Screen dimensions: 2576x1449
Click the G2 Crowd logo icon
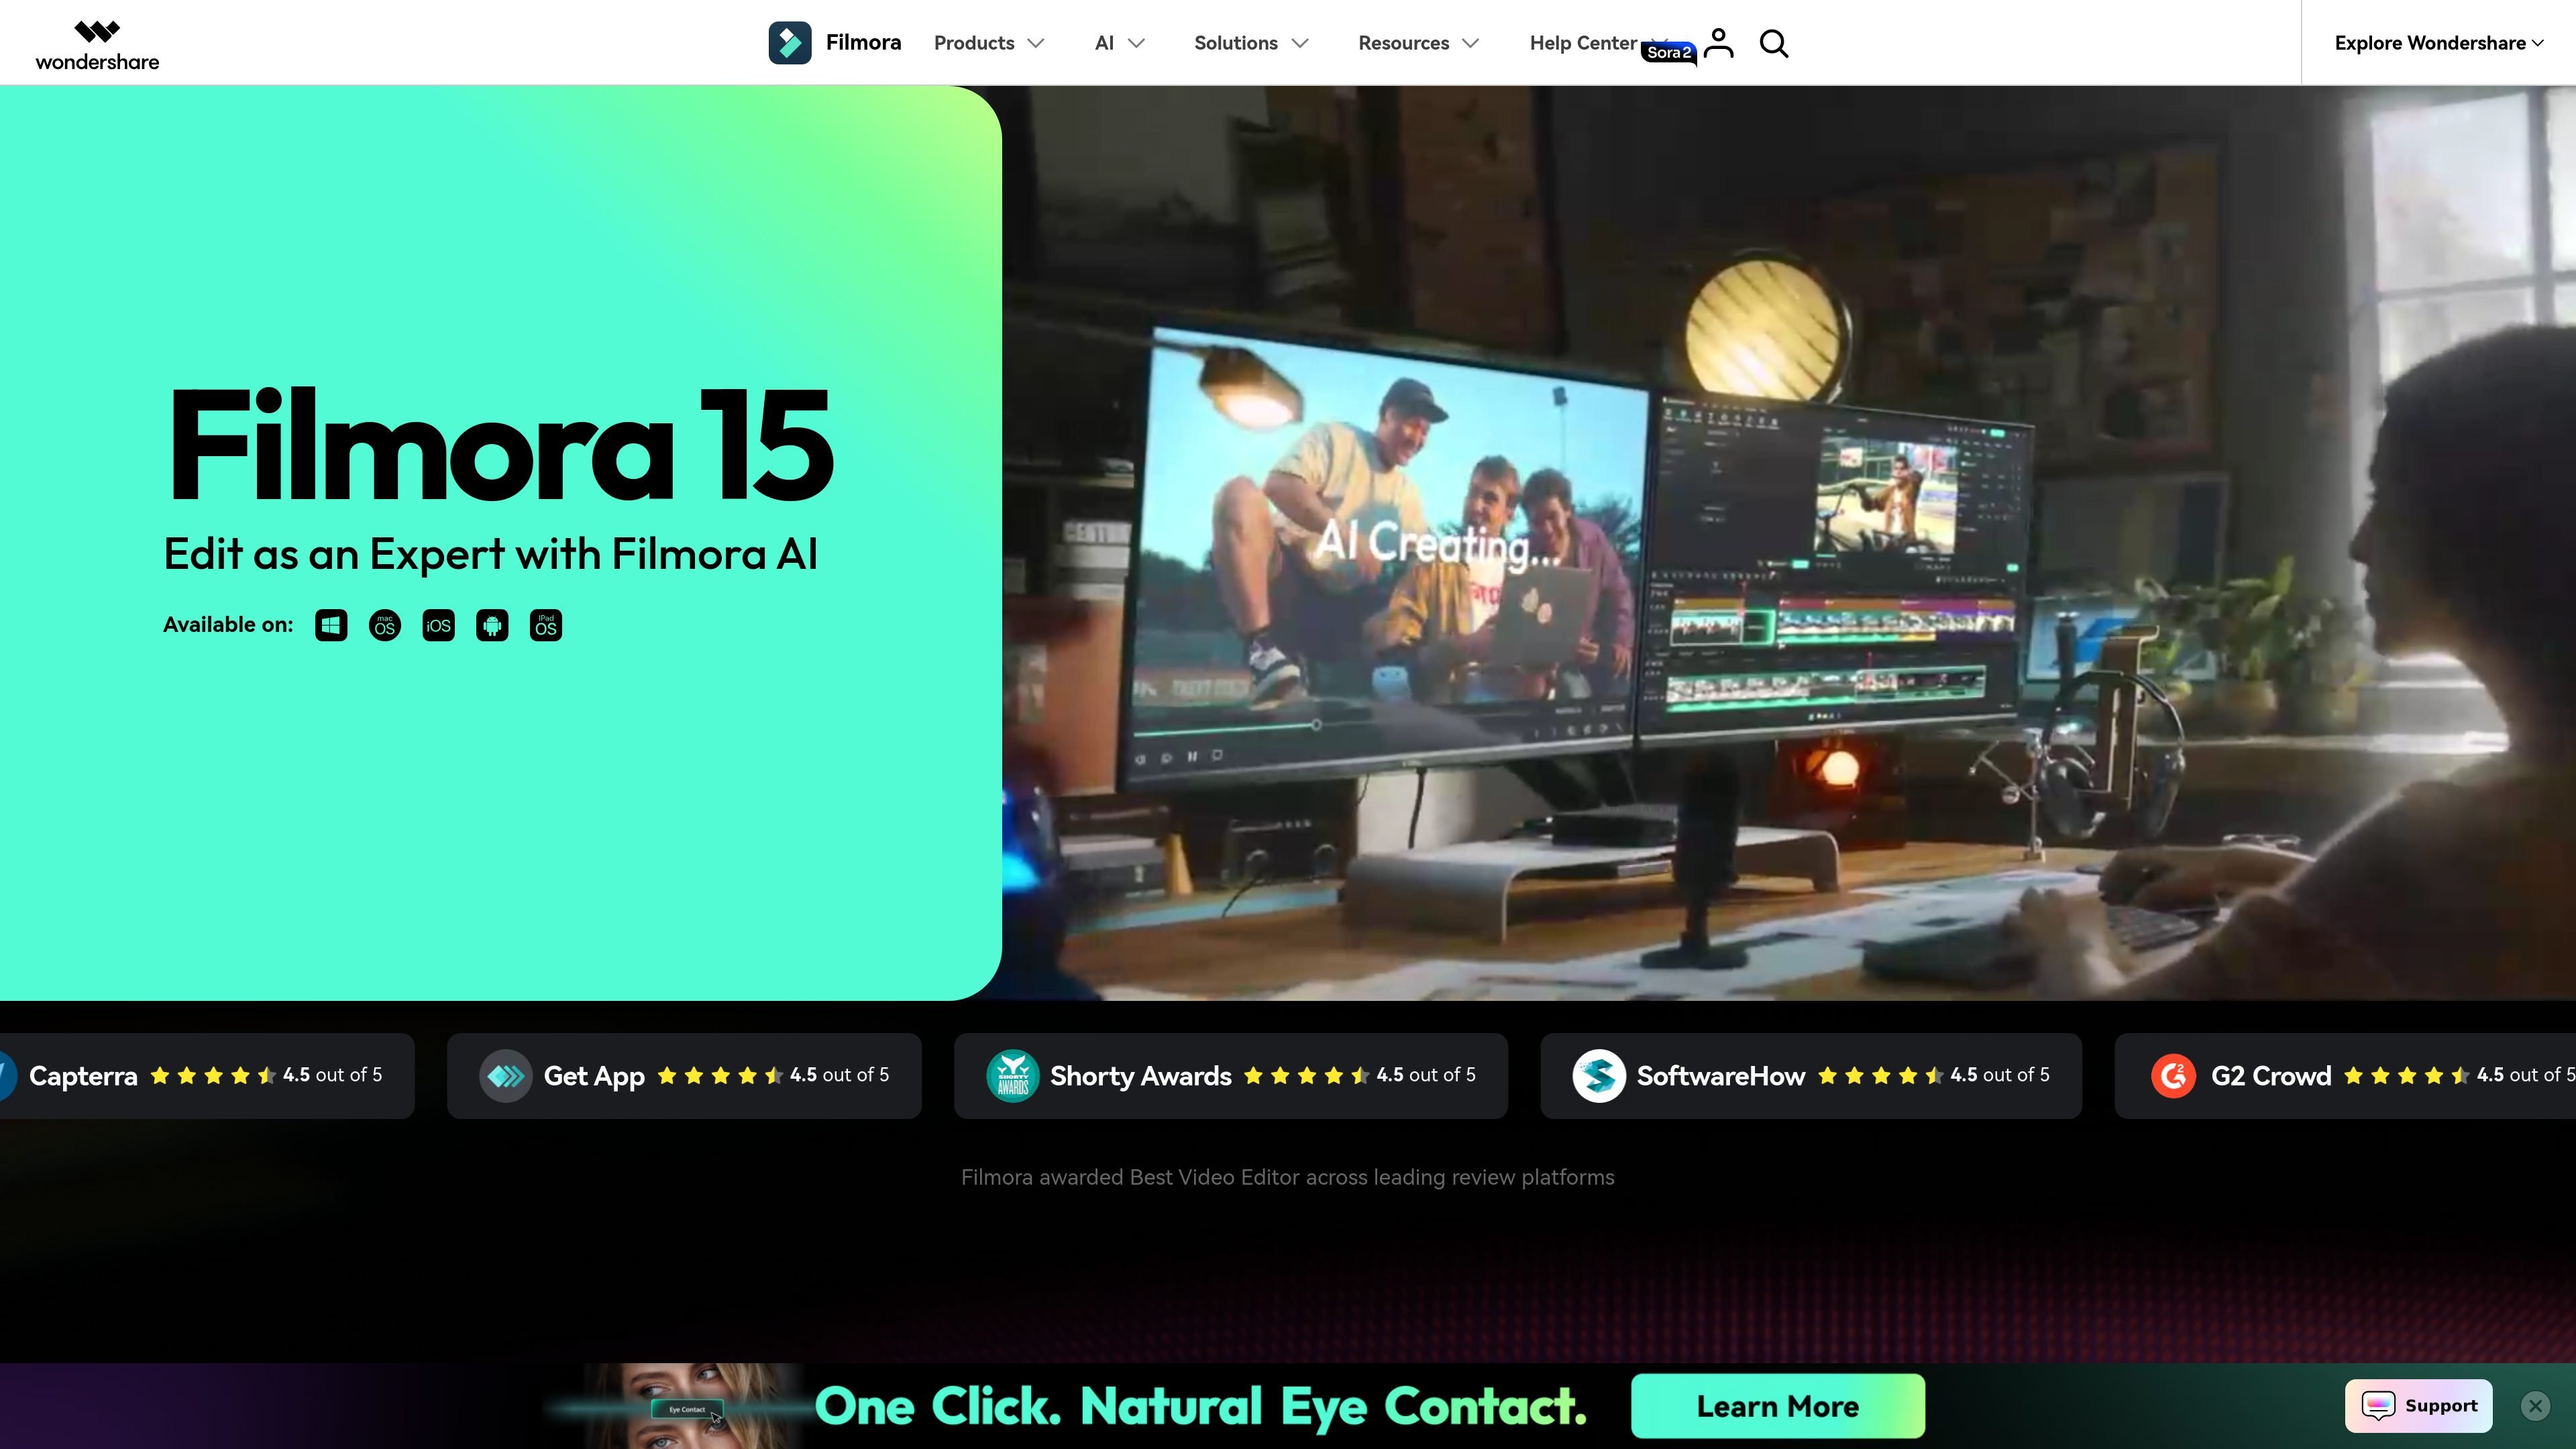[x=2174, y=1076]
